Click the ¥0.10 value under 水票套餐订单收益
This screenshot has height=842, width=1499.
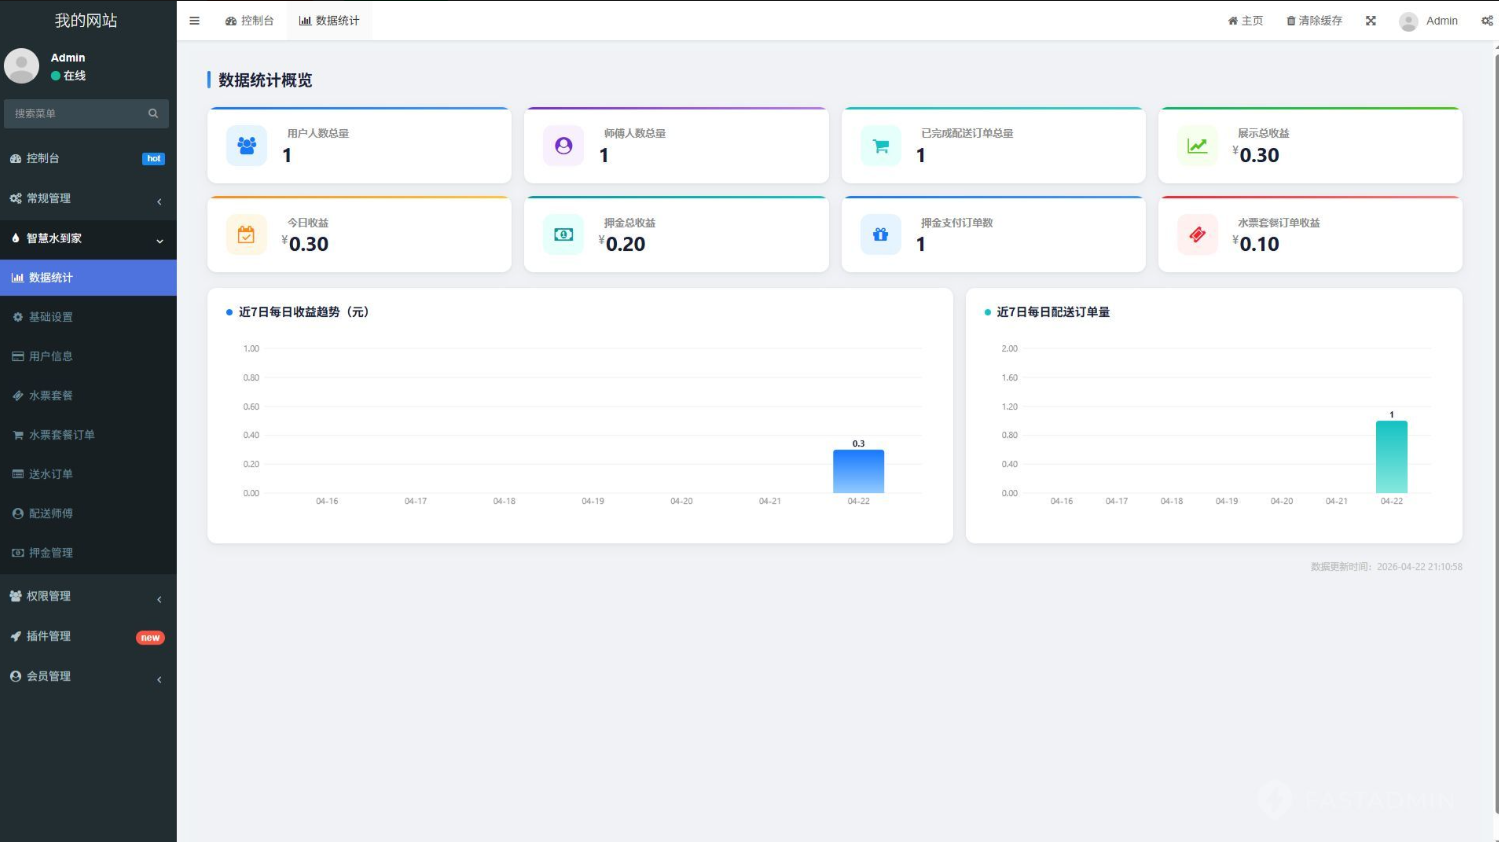pos(1256,244)
